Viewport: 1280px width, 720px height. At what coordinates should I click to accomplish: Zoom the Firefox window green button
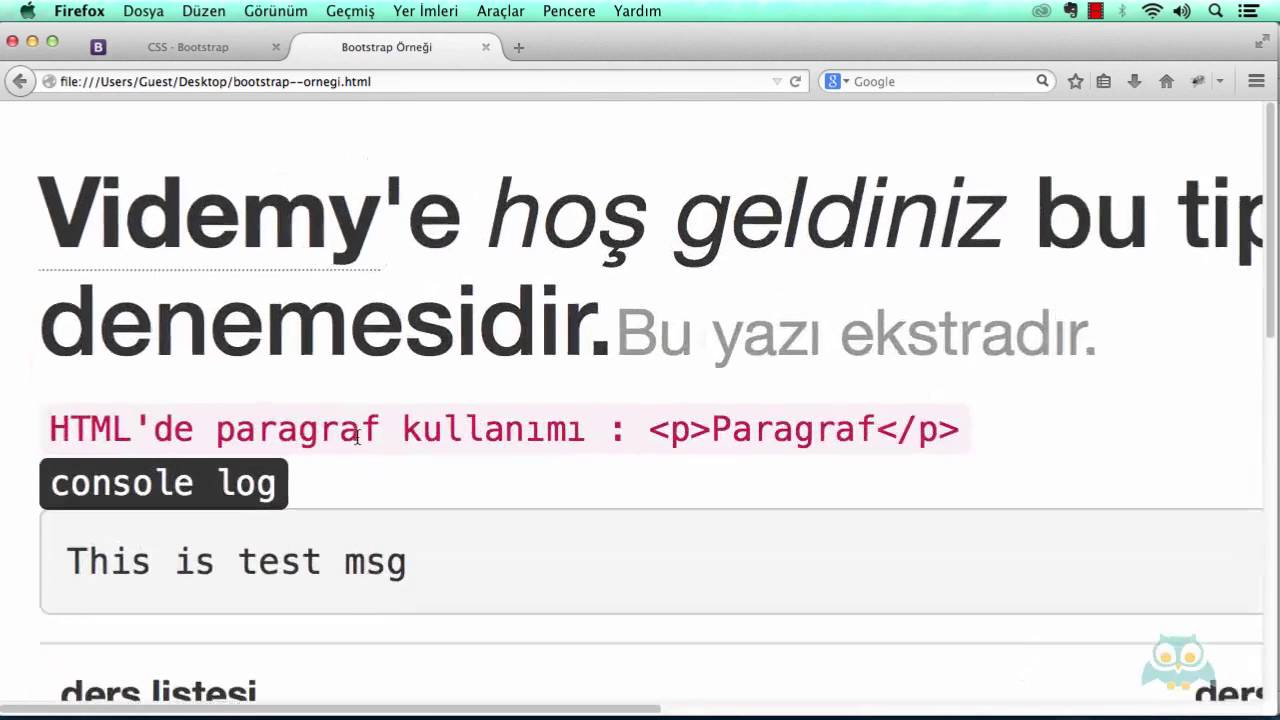pyautogui.click(x=52, y=41)
